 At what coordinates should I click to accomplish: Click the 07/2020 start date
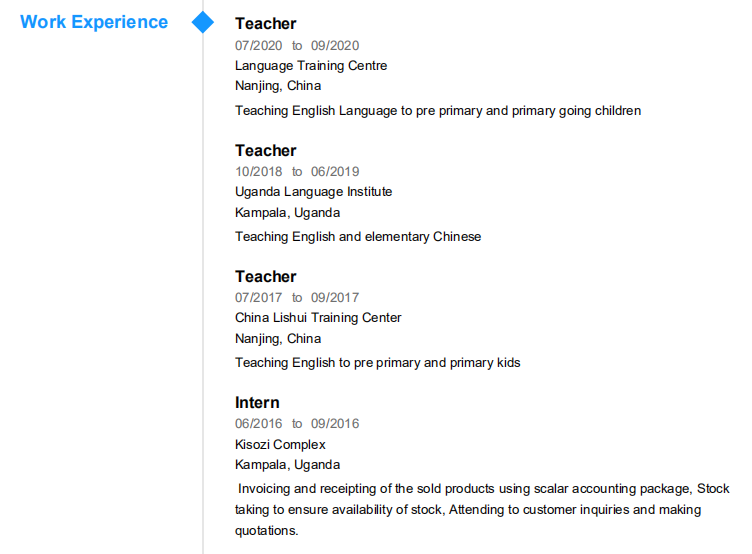(258, 45)
